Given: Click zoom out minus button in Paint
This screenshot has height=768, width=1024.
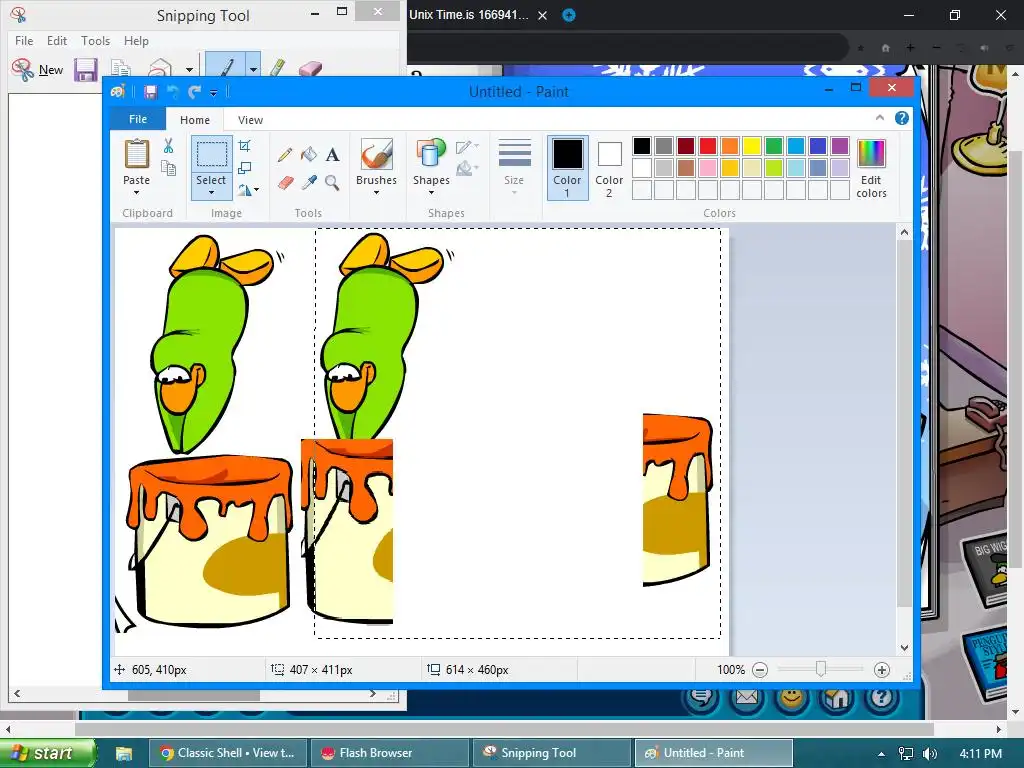Looking at the screenshot, I should 760,670.
